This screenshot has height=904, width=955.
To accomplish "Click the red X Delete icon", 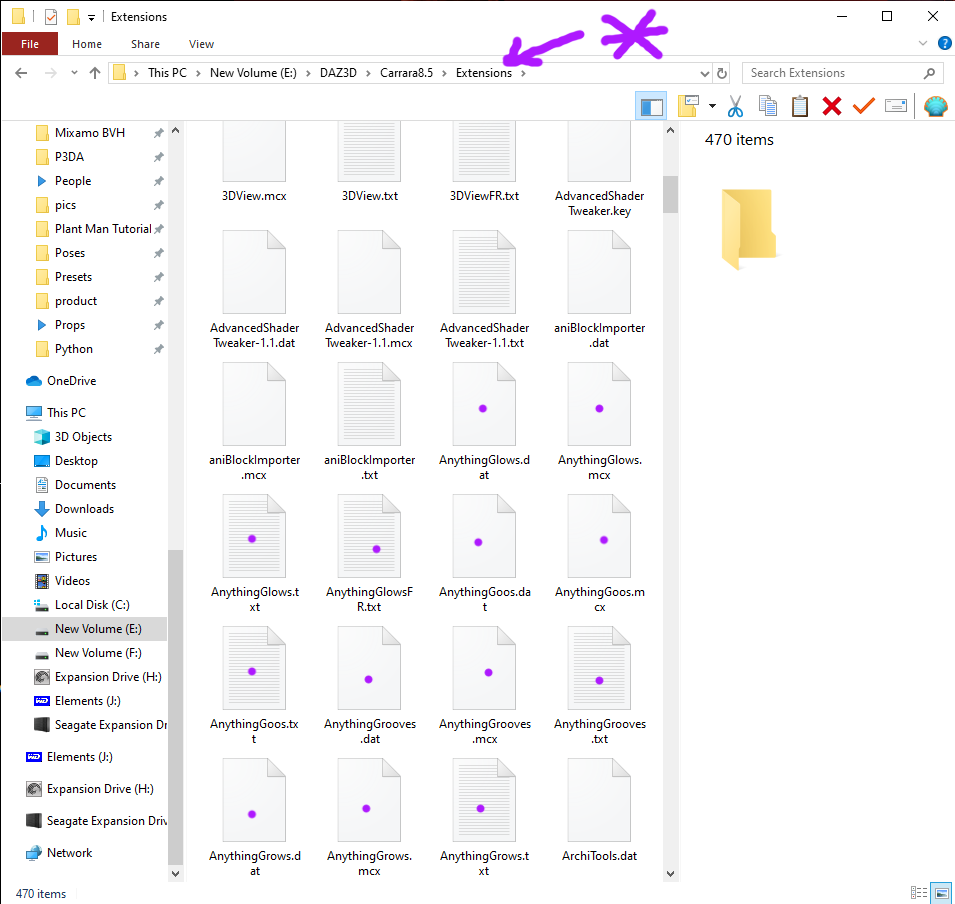I will (831, 106).
